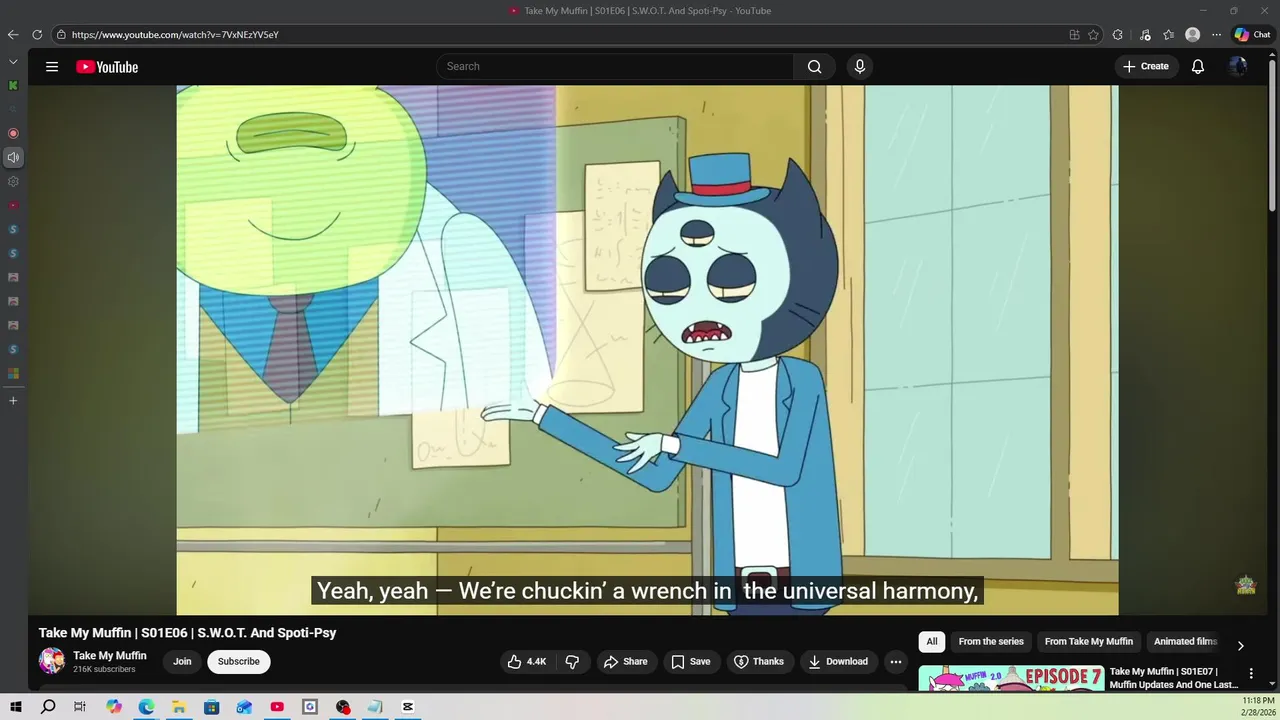This screenshot has height=720, width=1280.
Task: Click the address bar URL
Action: [x=175, y=35]
